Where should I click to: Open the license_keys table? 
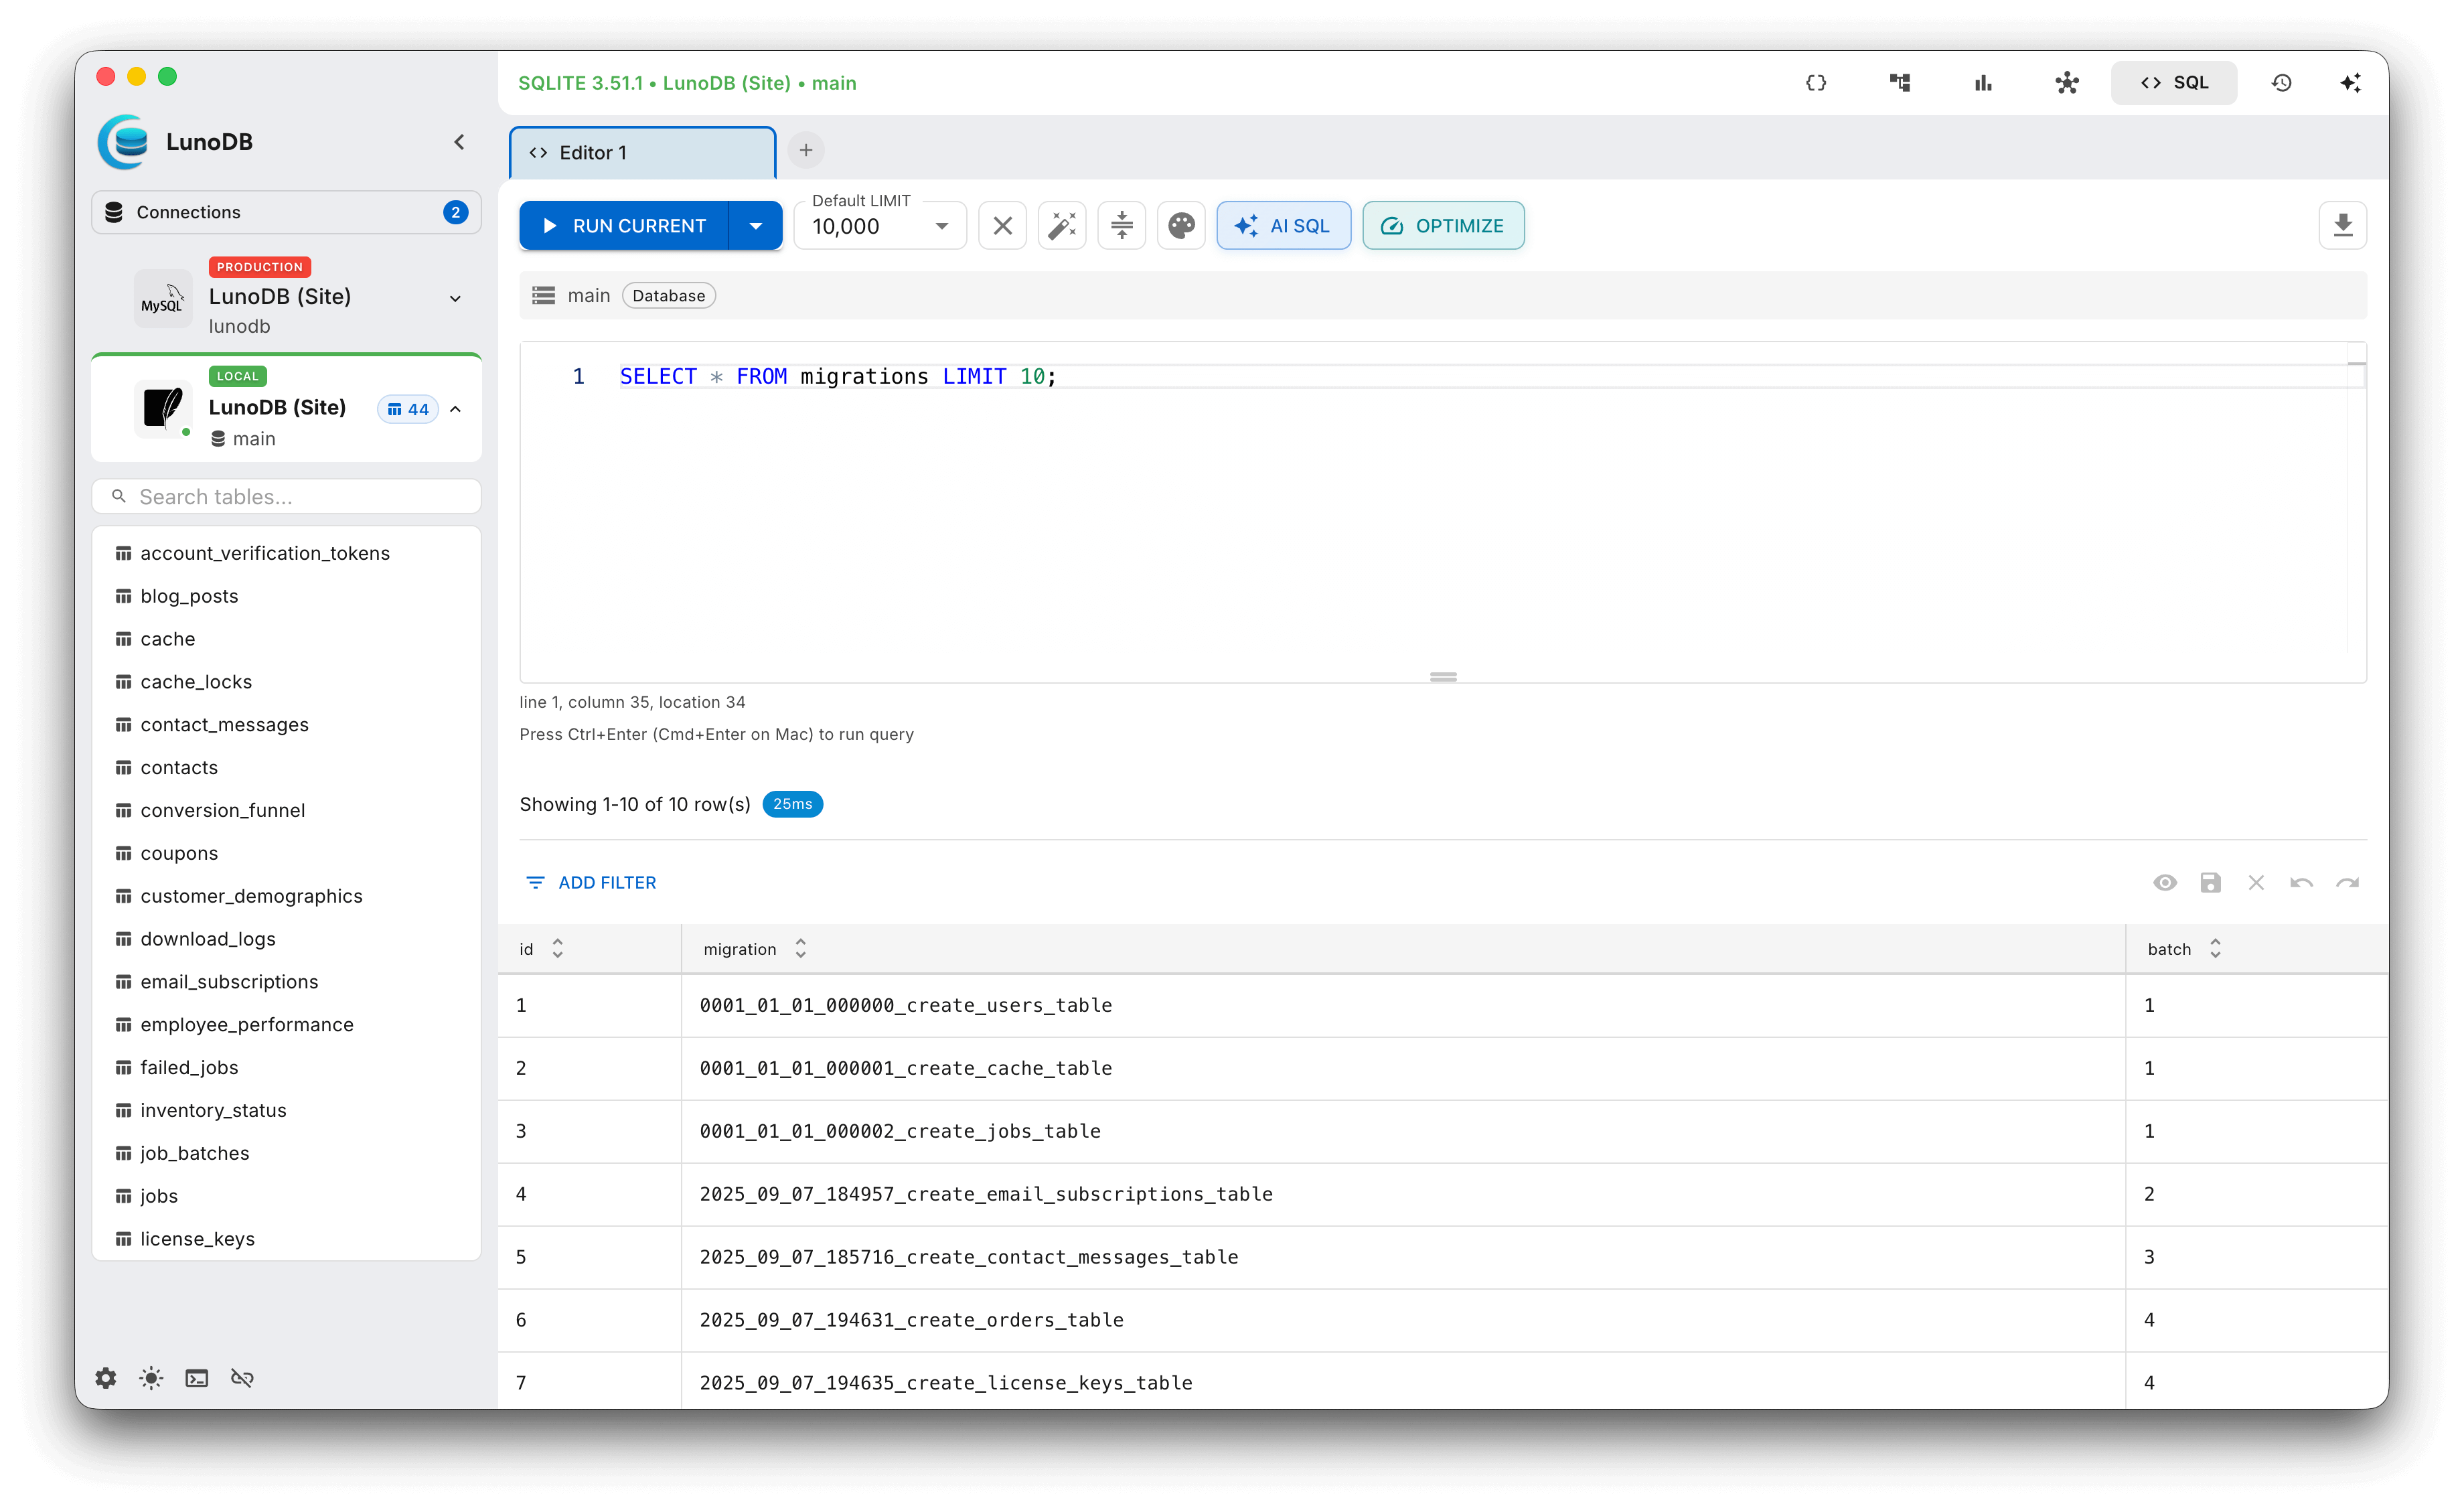pos(286,1239)
